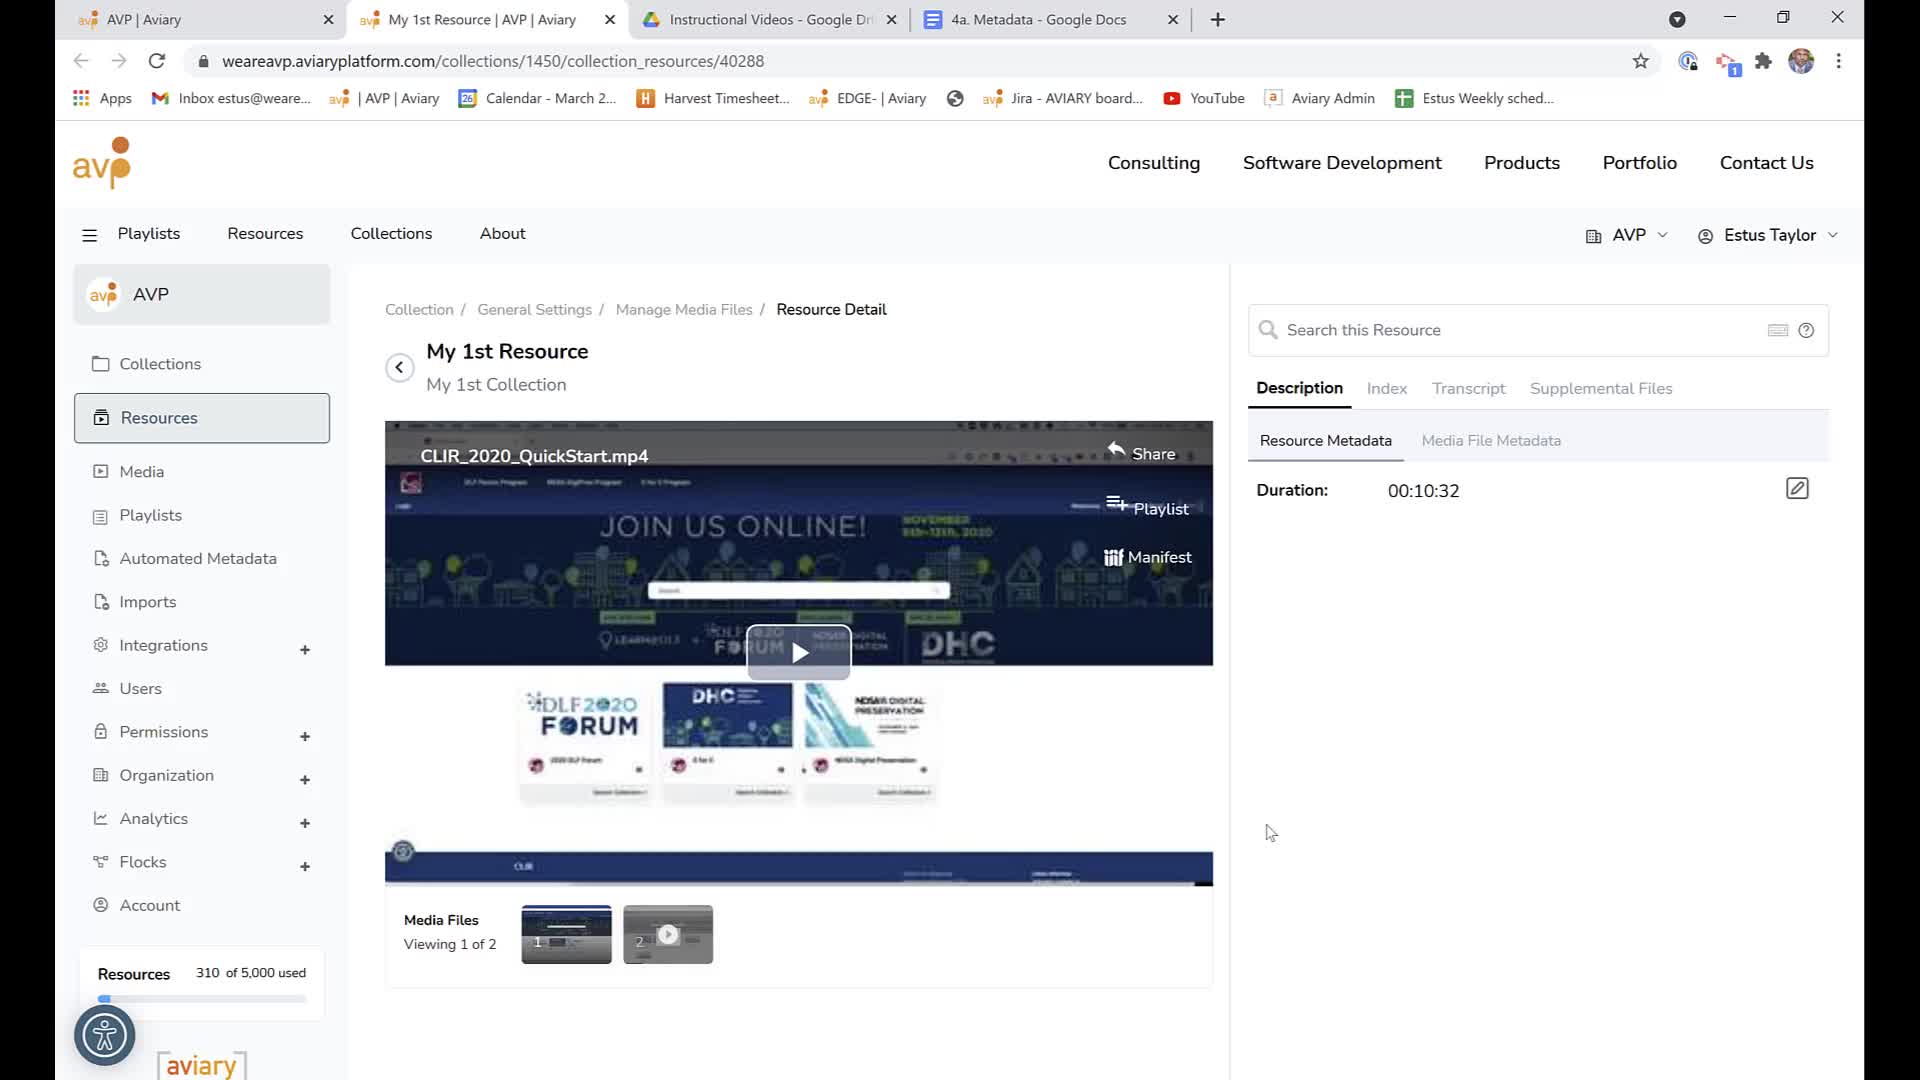Expand the Integrations sidebar section
Image resolution: width=1920 pixels, height=1080 pixels.
305,650
